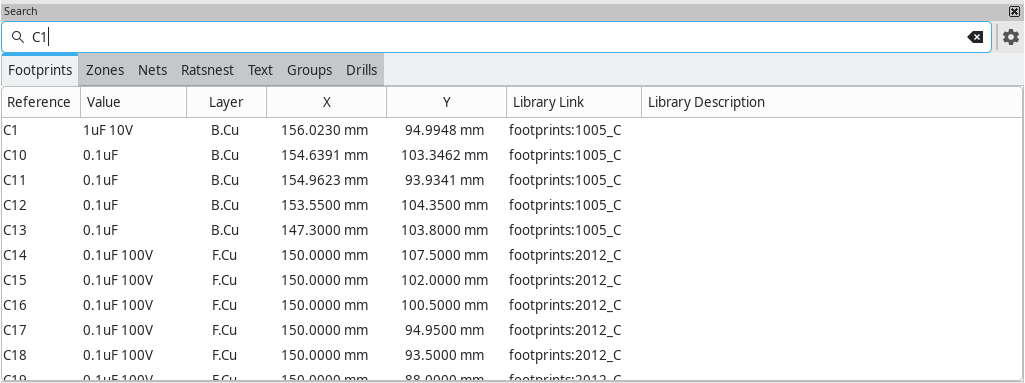The image size is (1025, 383).
Task: Select footprint row C11
Action: (512, 180)
